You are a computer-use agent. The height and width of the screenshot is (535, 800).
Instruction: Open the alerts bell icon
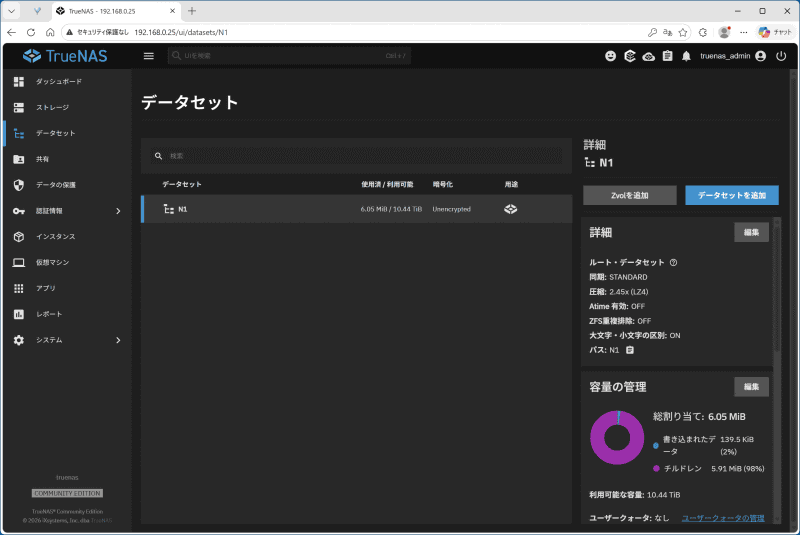[686, 56]
